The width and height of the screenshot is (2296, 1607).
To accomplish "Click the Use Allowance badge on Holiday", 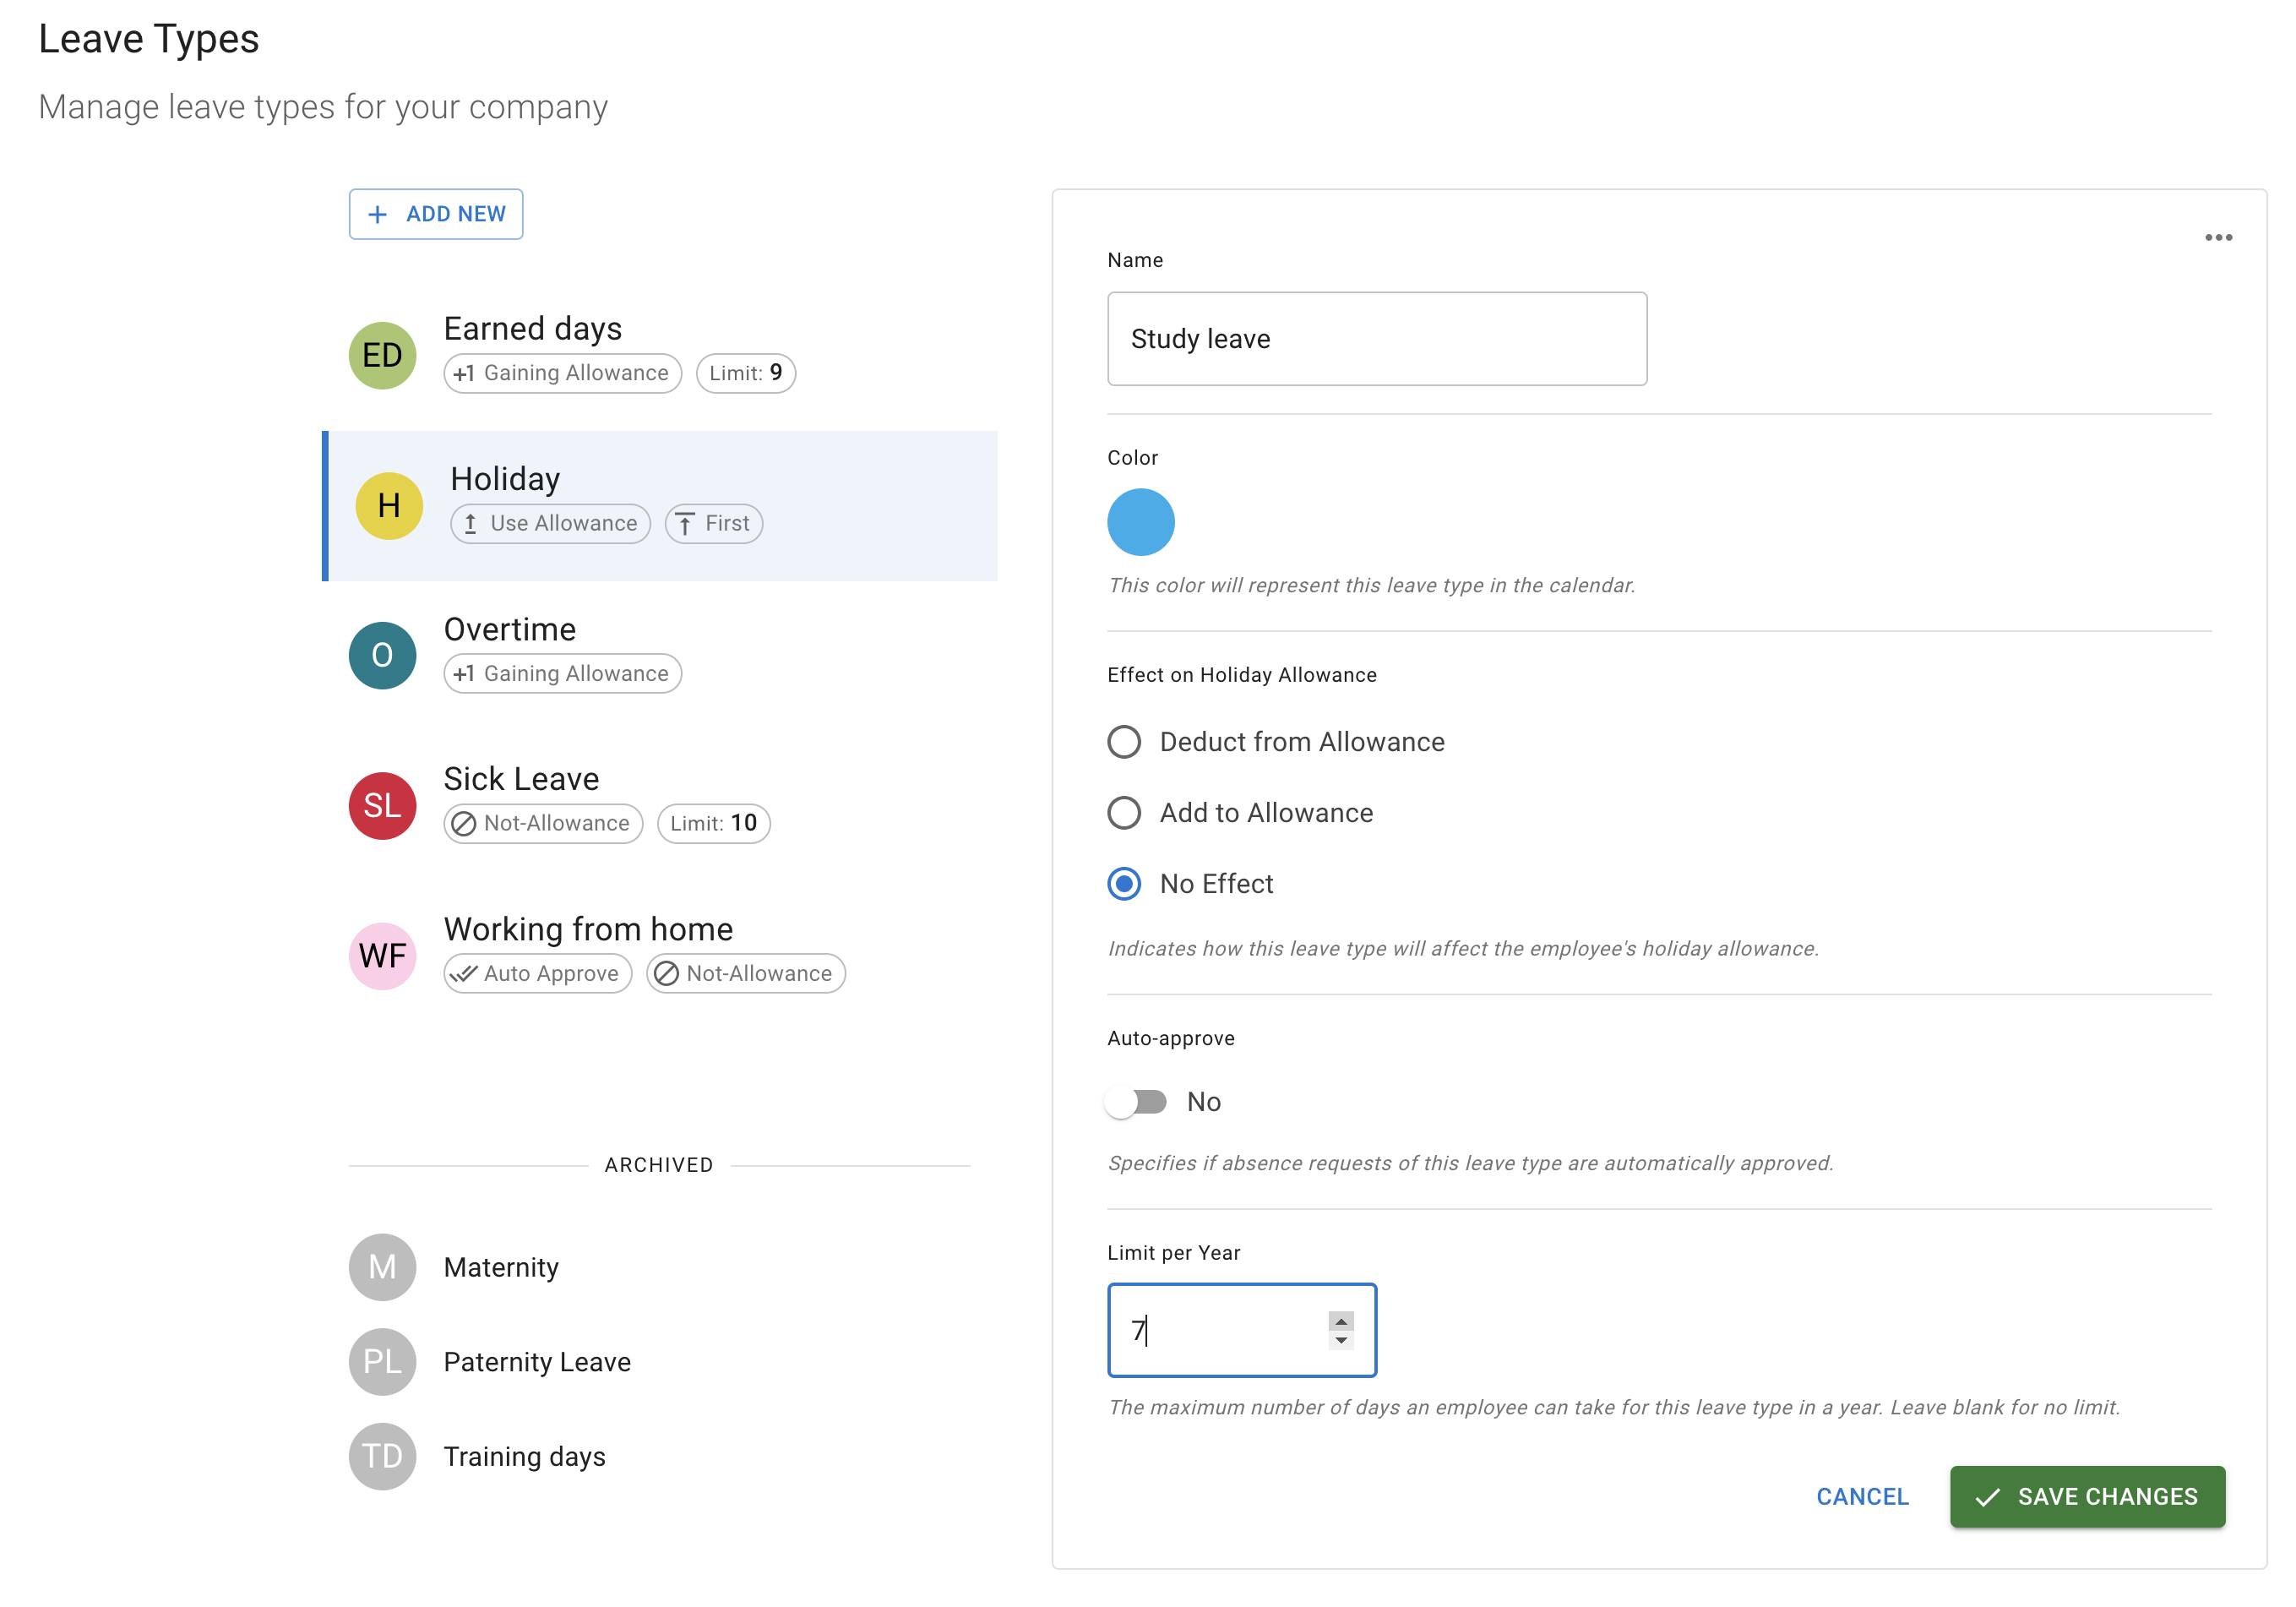I will pos(550,523).
